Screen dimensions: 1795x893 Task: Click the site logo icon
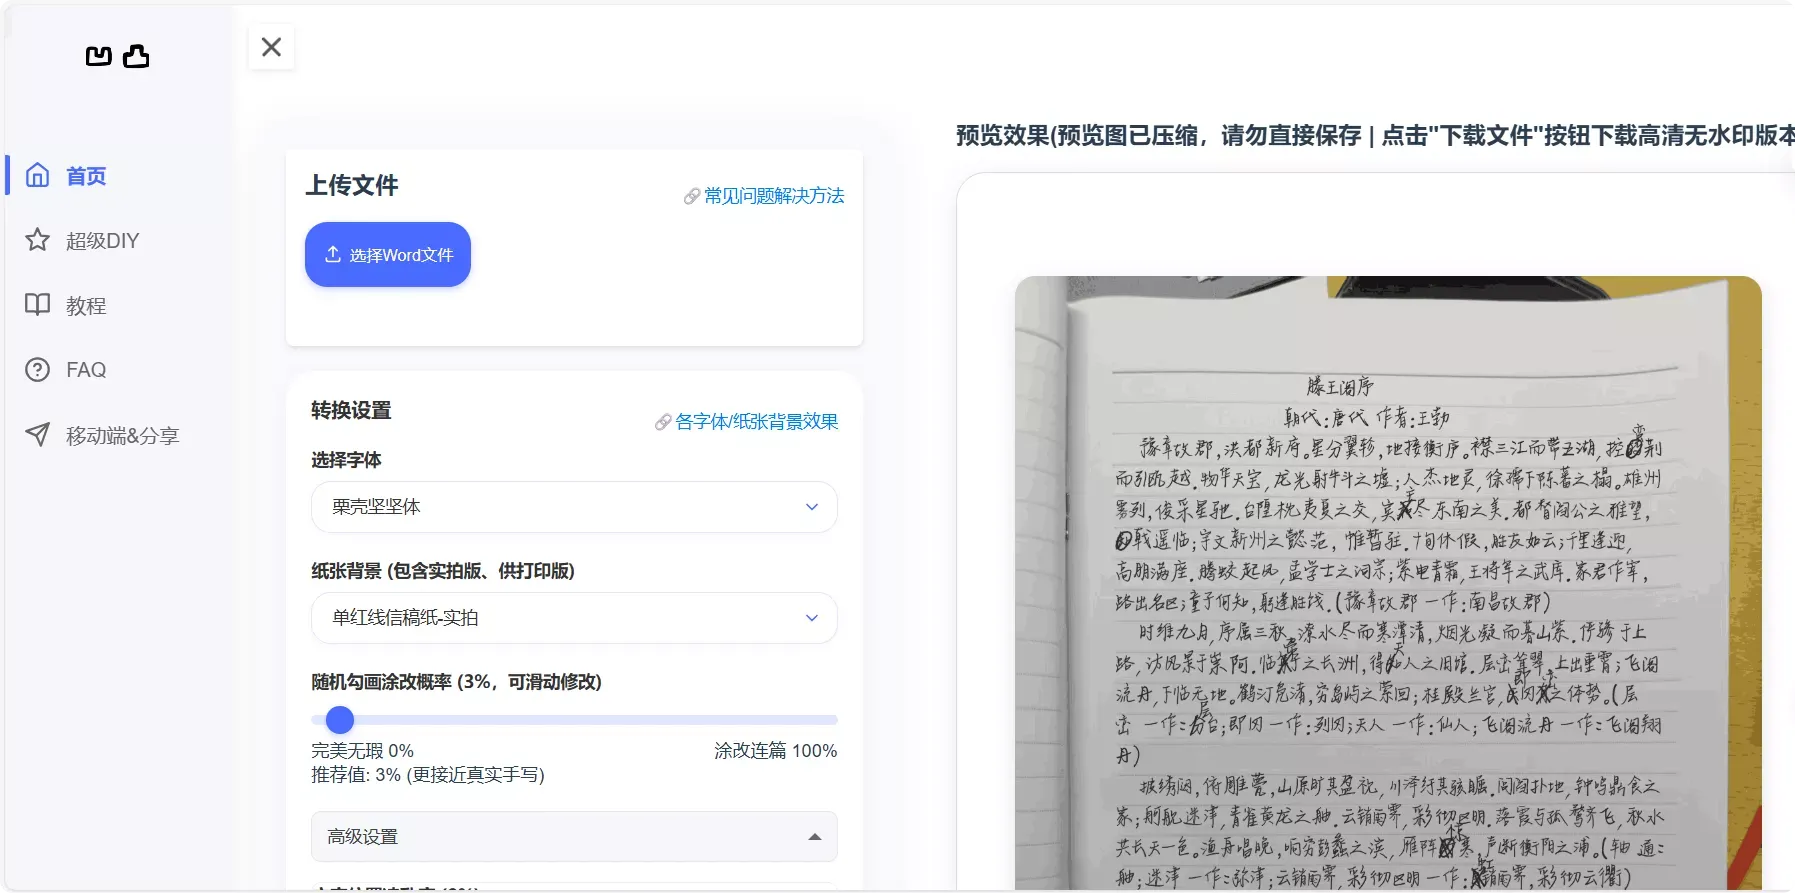tap(117, 57)
